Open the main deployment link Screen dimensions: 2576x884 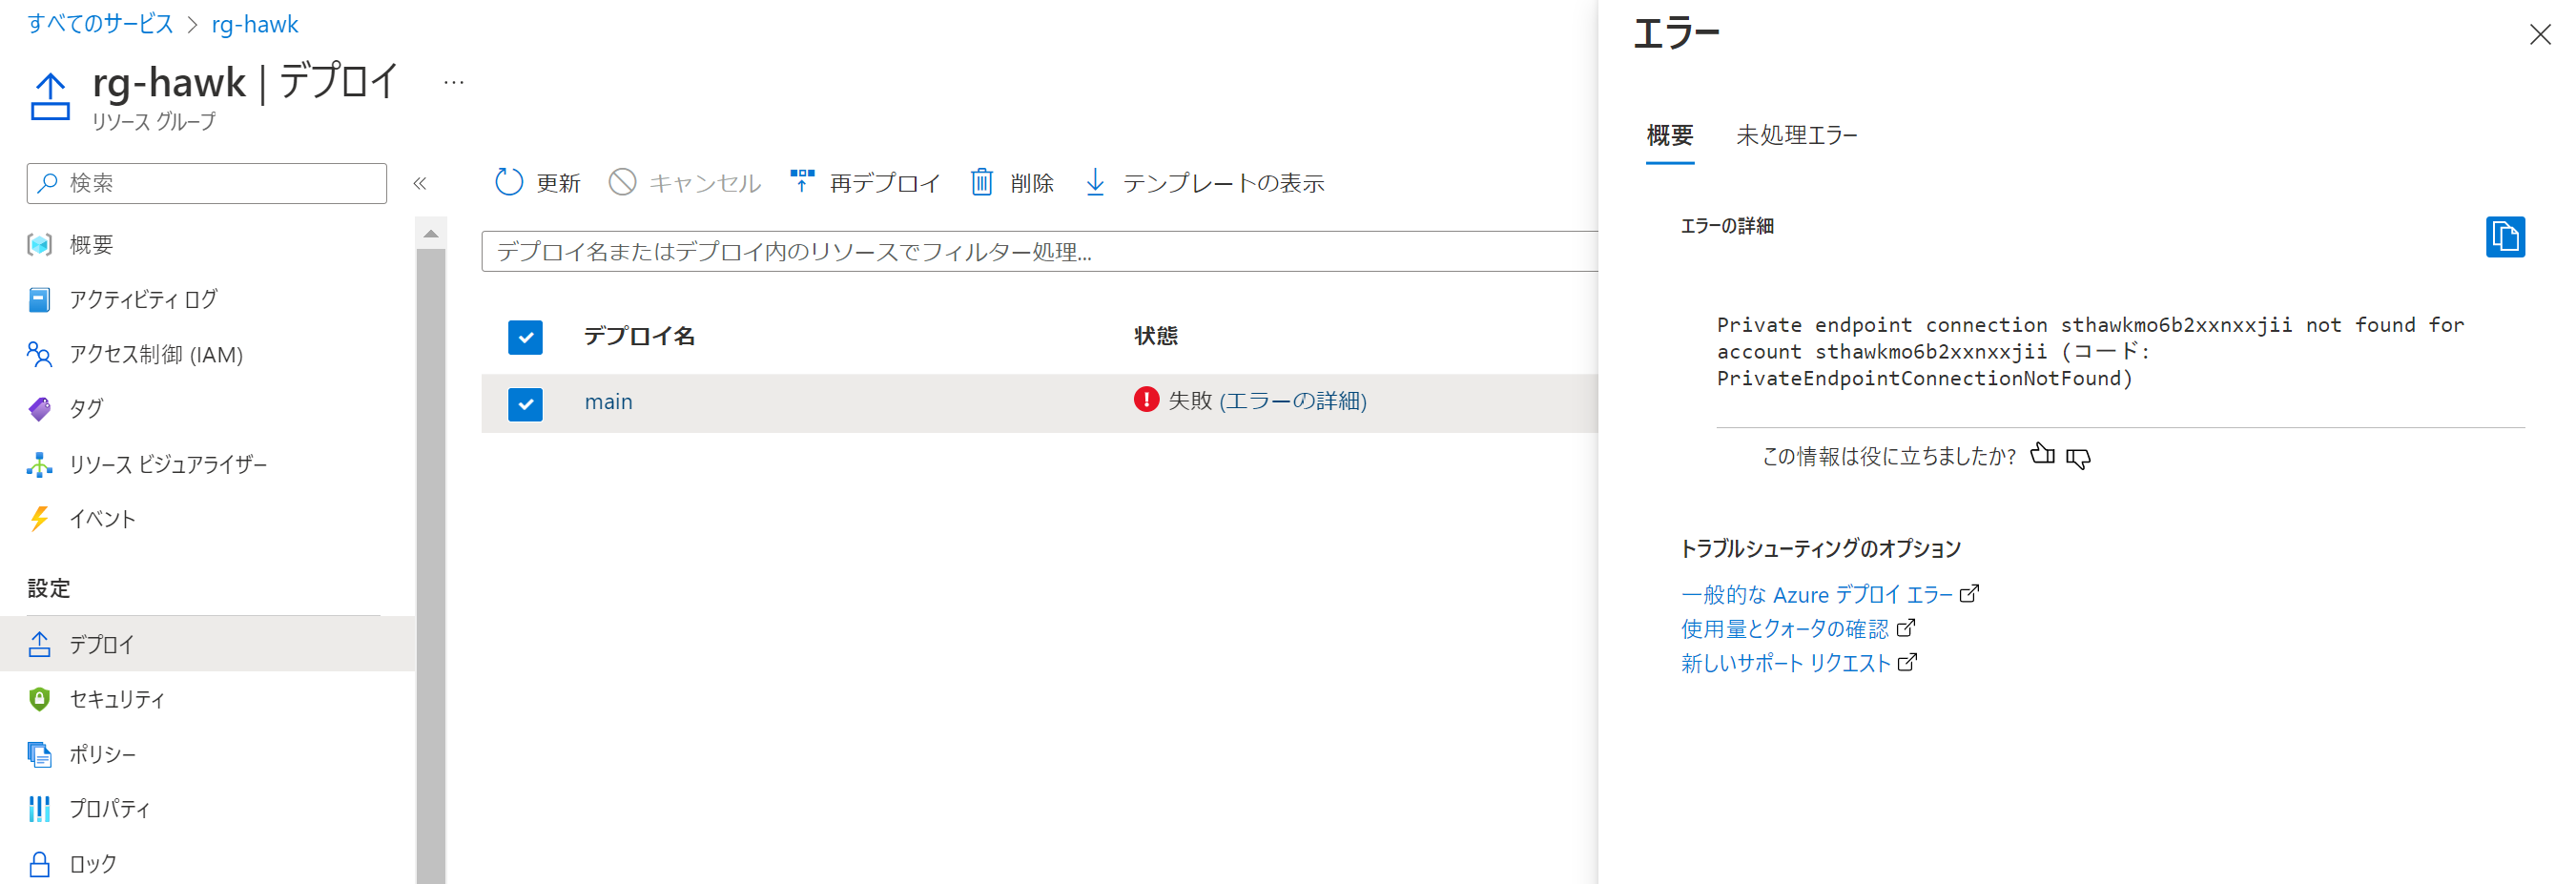pyautogui.click(x=608, y=402)
